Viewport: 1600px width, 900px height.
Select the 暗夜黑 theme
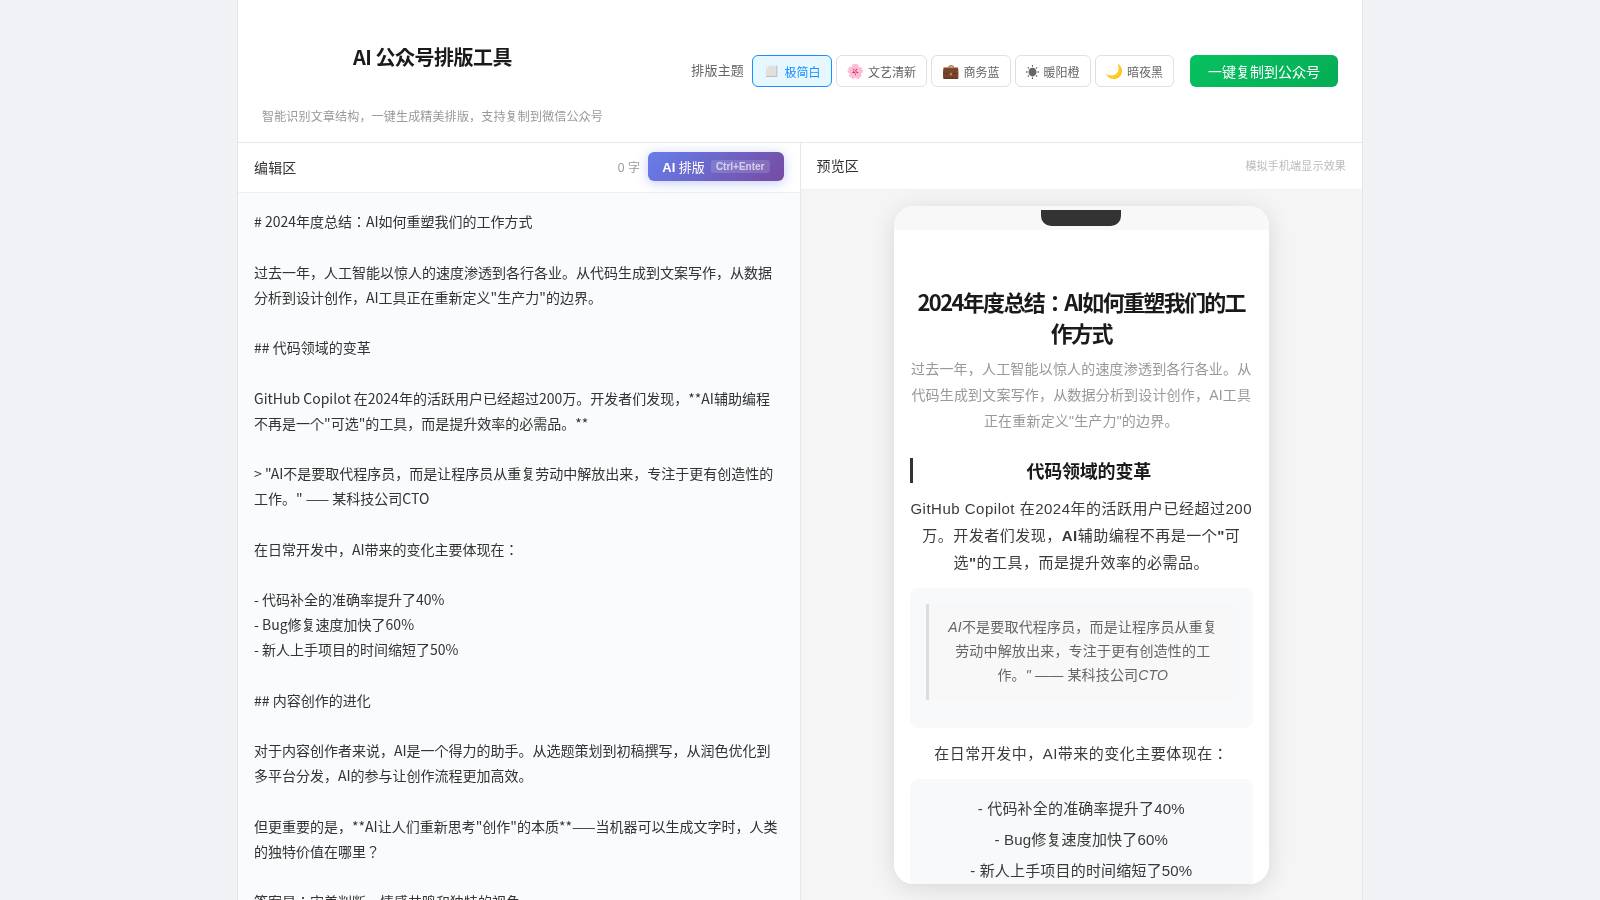pos(1134,71)
